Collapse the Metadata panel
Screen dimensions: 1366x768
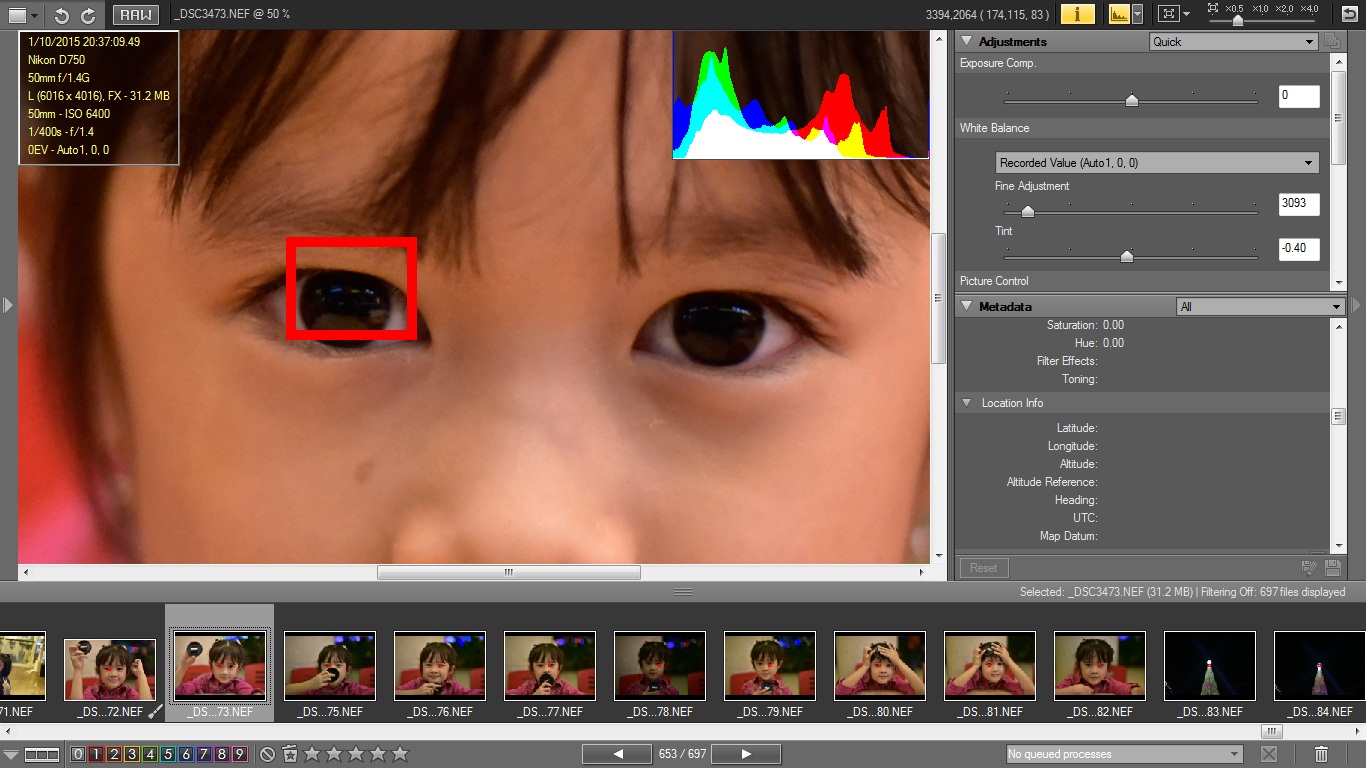(966, 307)
